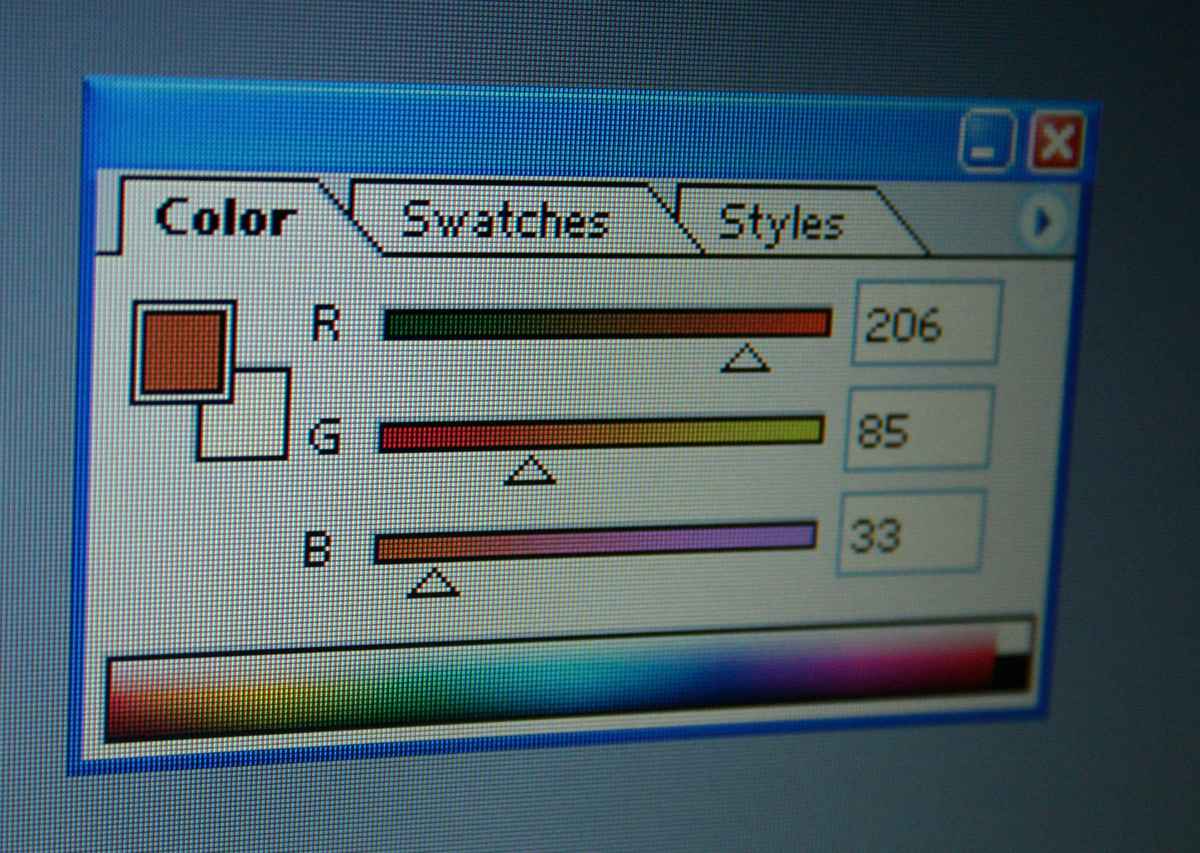Image resolution: width=1200 pixels, height=853 pixels.
Task: Switch to the Color tab
Action: [226, 216]
